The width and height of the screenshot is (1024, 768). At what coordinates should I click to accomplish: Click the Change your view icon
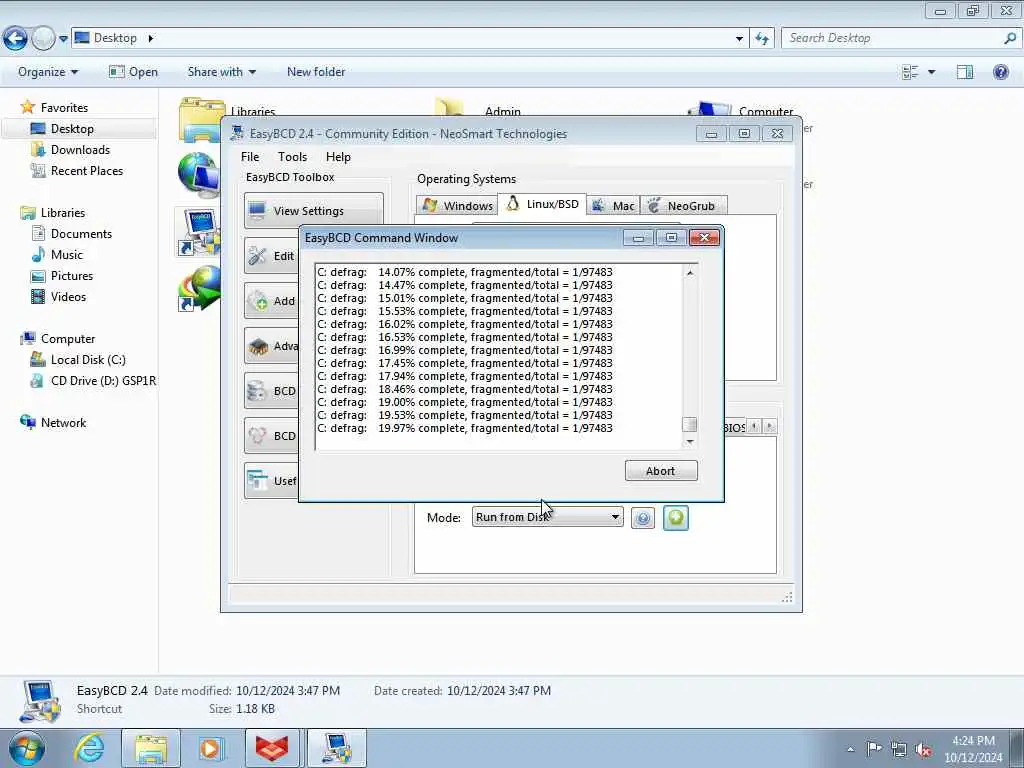click(910, 72)
